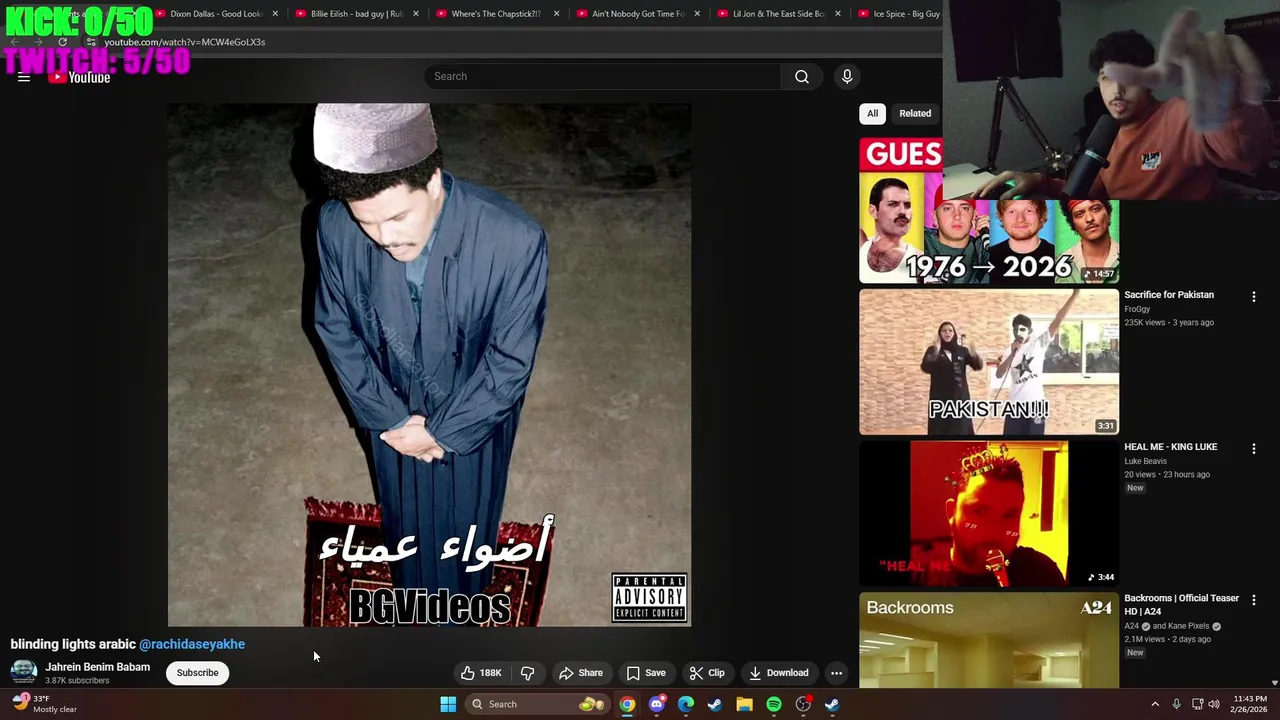
Task: Open Backrooms Official Teaser title
Action: point(1181,604)
